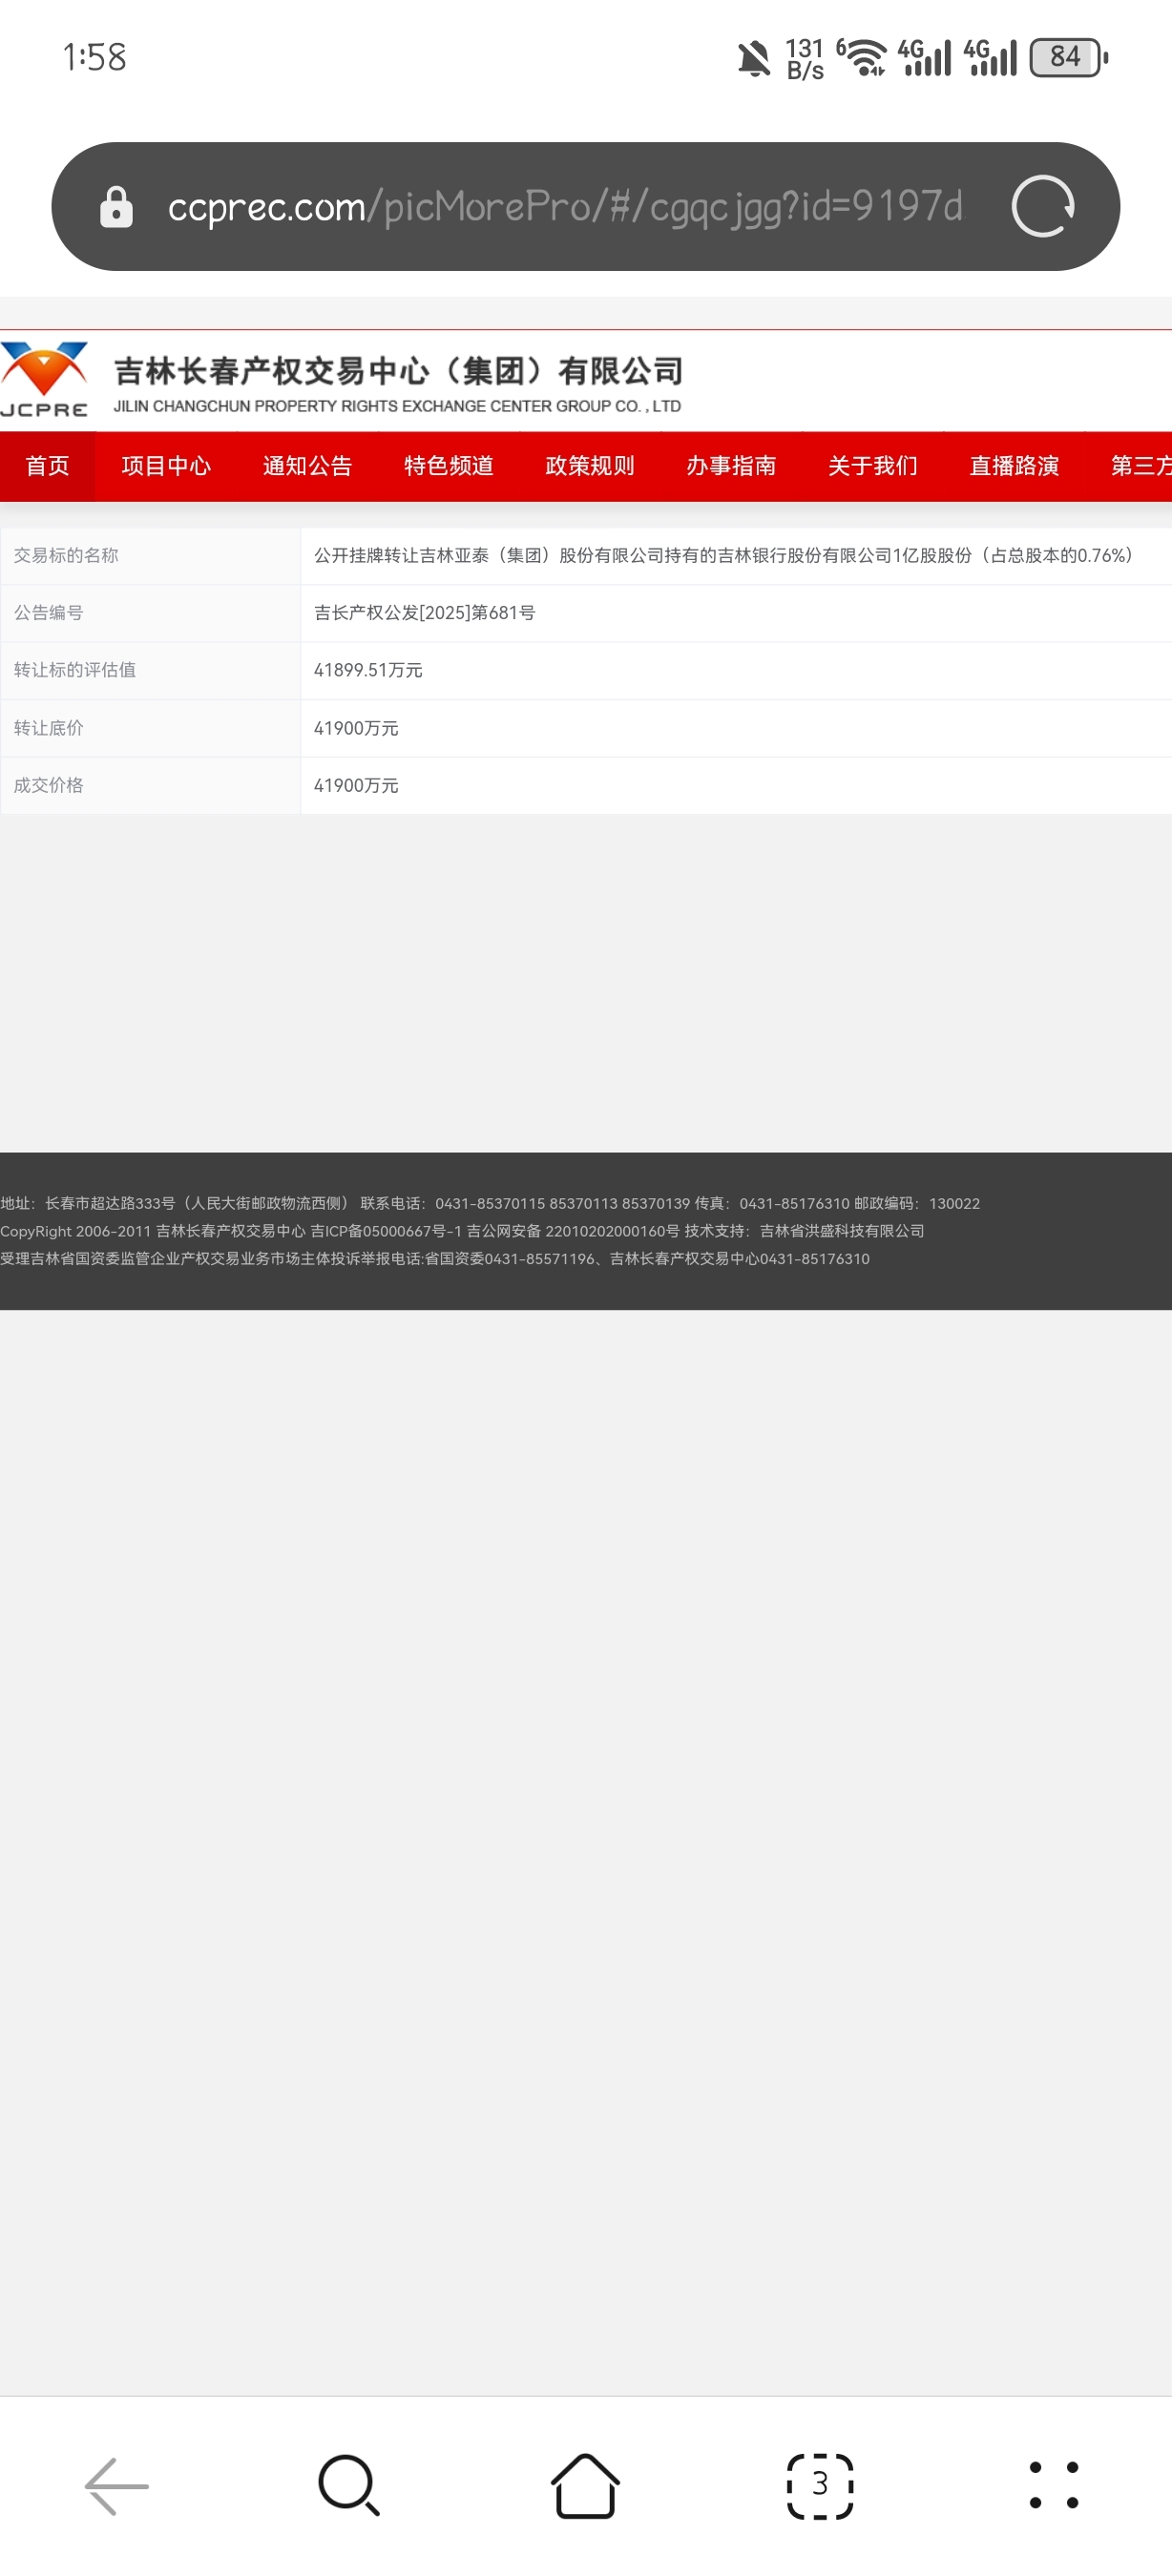Click the 吉公网安备 22010202000160号 footer link

pyautogui.click(x=573, y=1231)
